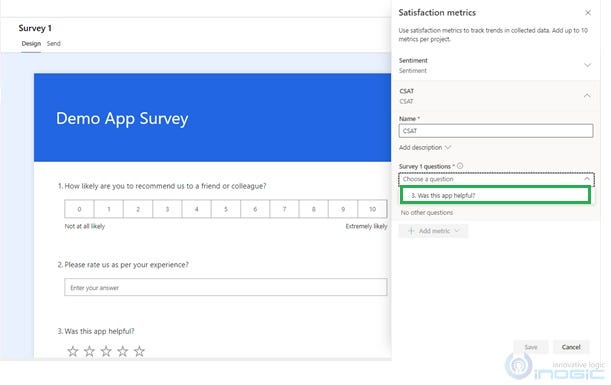Click the fifth star rating icon
This screenshot has width=611, height=385.
[x=139, y=351]
